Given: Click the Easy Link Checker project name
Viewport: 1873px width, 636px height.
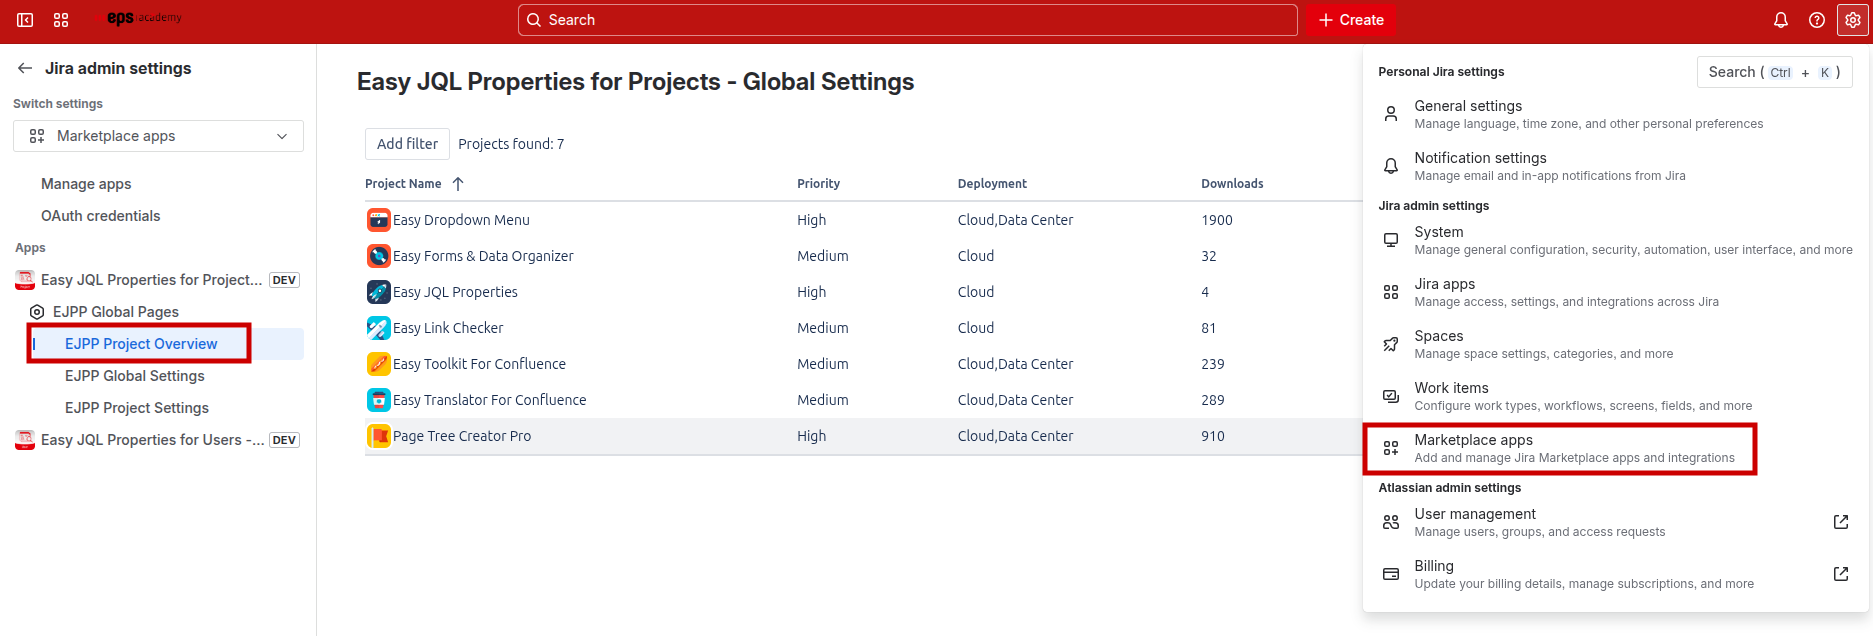Looking at the screenshot, I should tap(448, 328).
